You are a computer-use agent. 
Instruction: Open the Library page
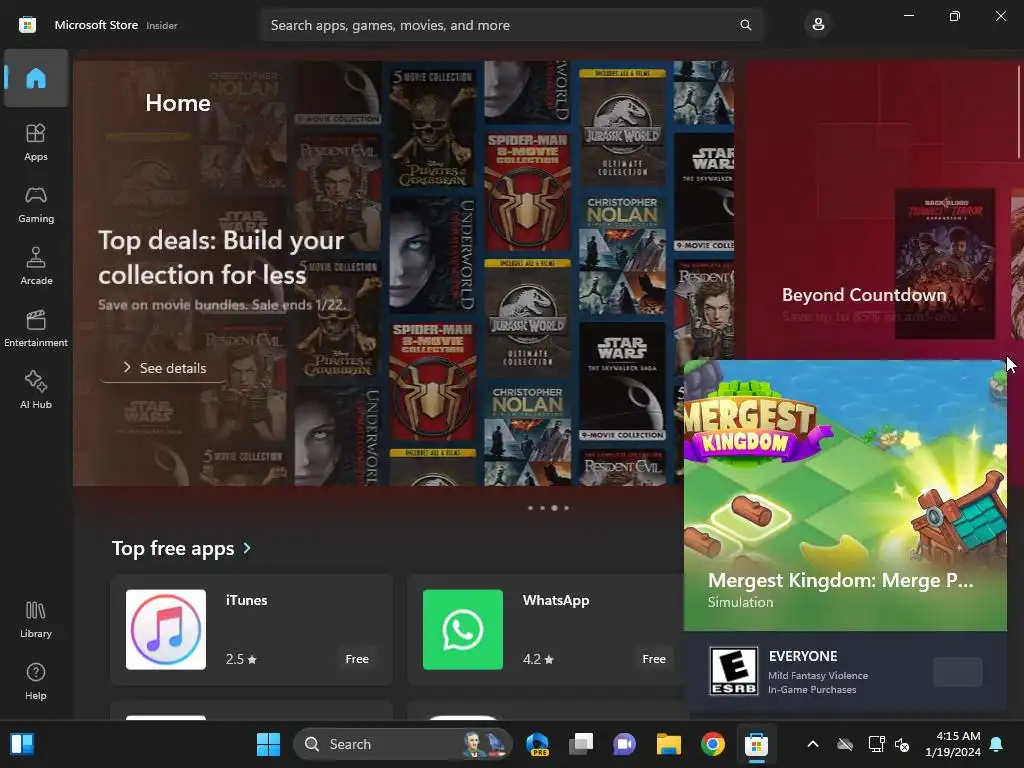click(36, 619)
